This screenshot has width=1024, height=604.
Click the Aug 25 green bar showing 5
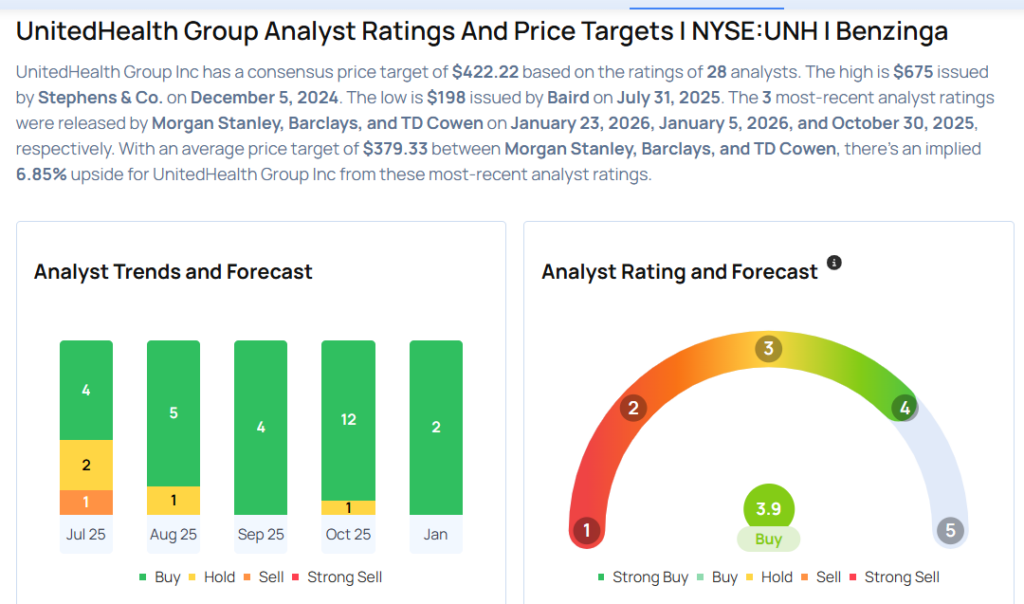(x=173, y=412)
